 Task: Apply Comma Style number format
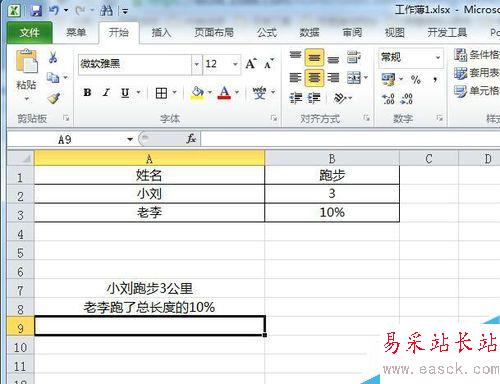click(x=435, y=80)
